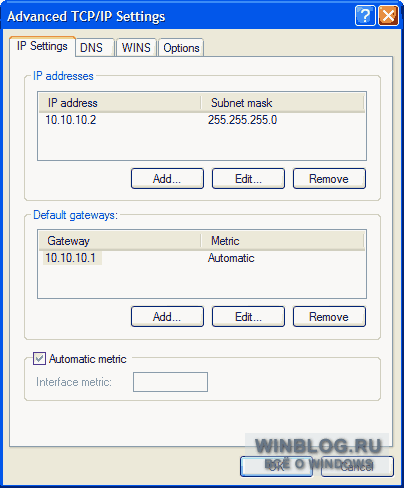The height and width of the screenshot is (488, 404).
Task: Click the IP address column header
Action: 120,103
